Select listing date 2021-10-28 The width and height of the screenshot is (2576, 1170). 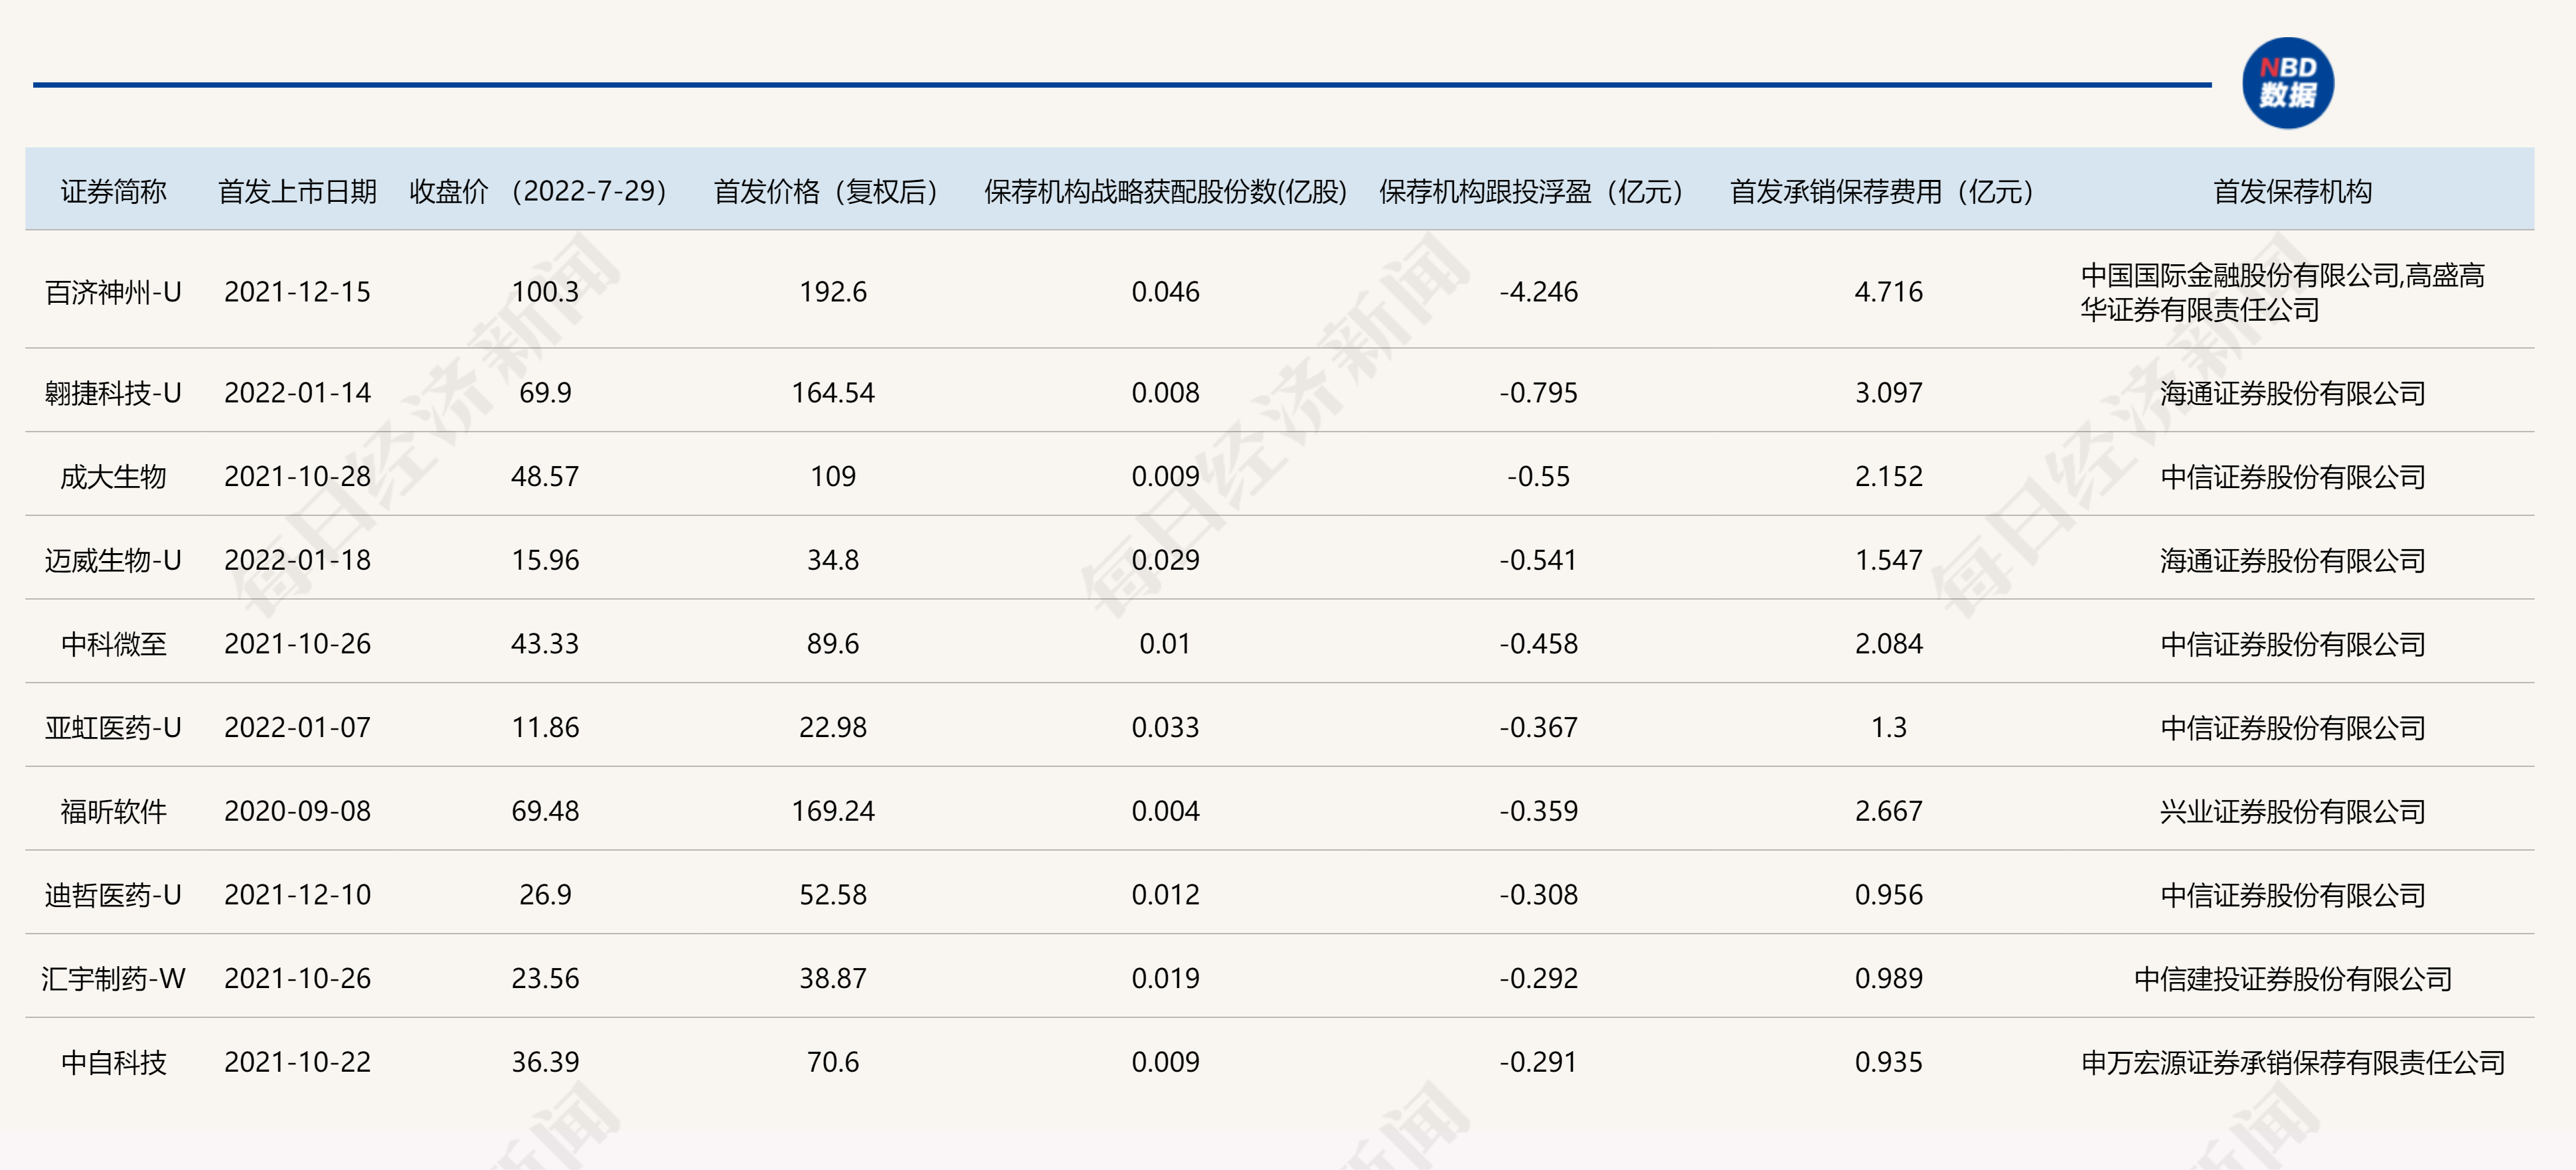tap(297, 477)
